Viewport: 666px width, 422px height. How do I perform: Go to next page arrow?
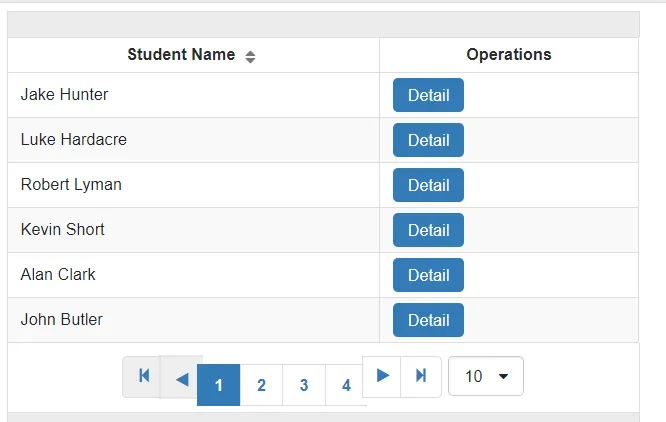[x=382, y=376]
